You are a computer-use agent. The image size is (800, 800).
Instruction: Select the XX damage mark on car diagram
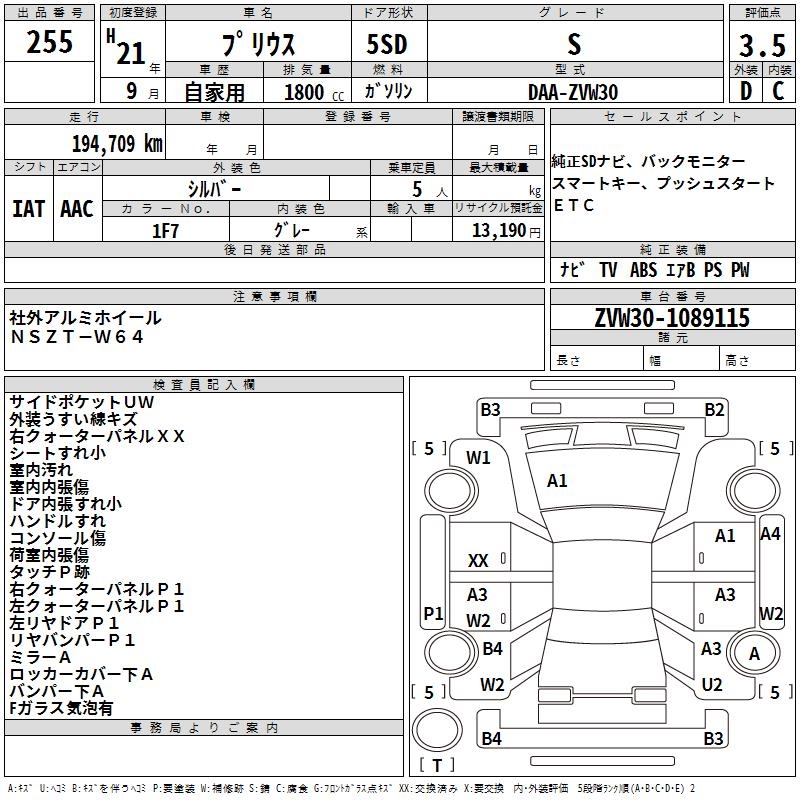tap(478, 562)
